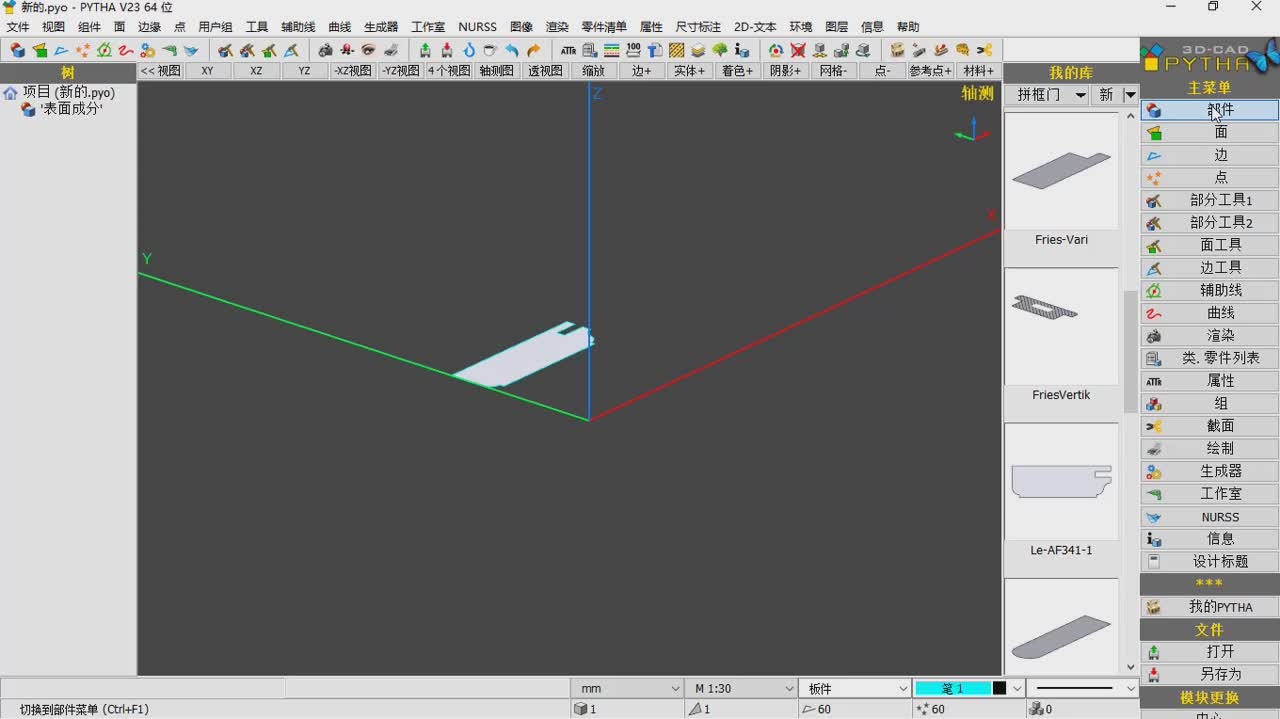Click the edge toolbar icon
The height and width of the screenshot is (719, 1280).
[61, 50]
